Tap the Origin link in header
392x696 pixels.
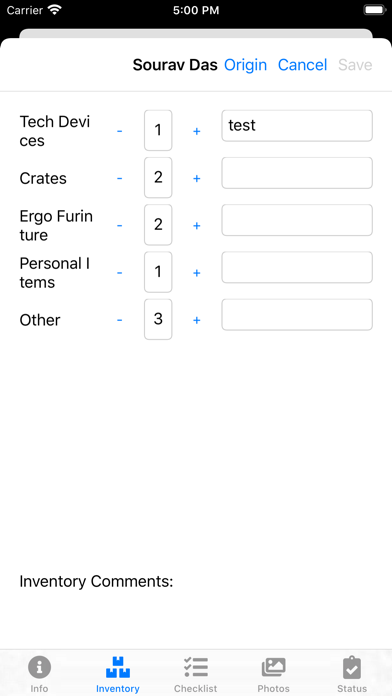pyautogui.click(x=245, y=65)
